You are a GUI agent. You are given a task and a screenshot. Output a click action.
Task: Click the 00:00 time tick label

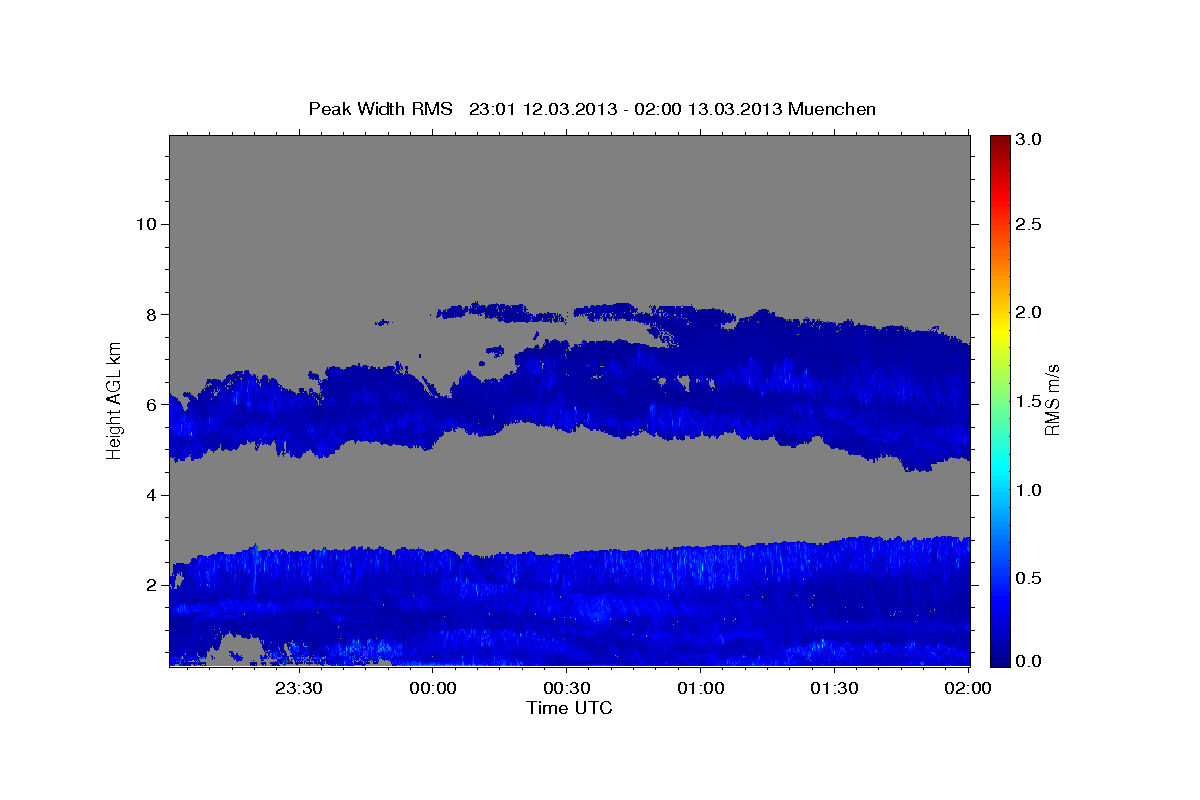pos(433,689)
